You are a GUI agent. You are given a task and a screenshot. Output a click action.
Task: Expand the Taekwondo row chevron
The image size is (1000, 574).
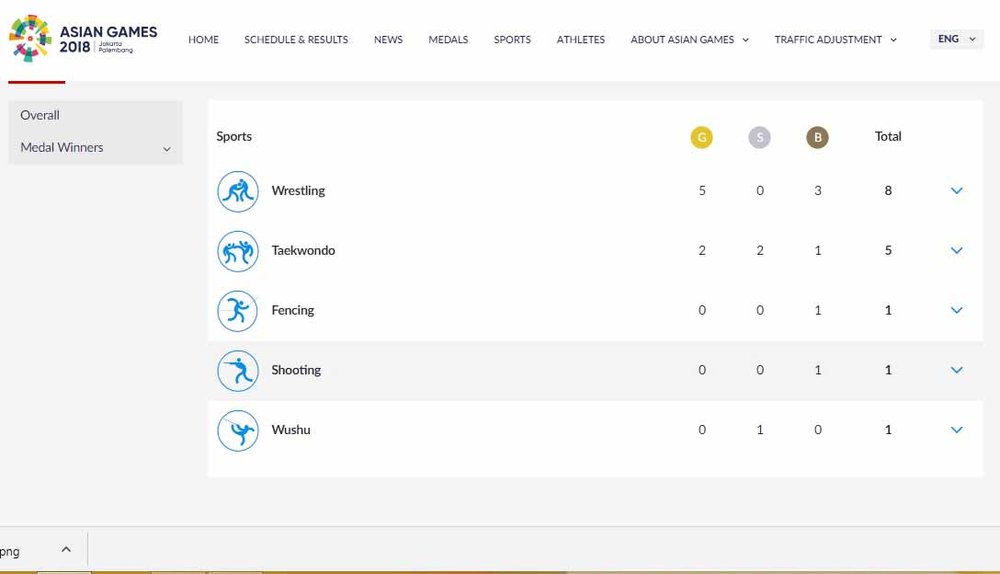pyautogui.click(x=956, y=251)
